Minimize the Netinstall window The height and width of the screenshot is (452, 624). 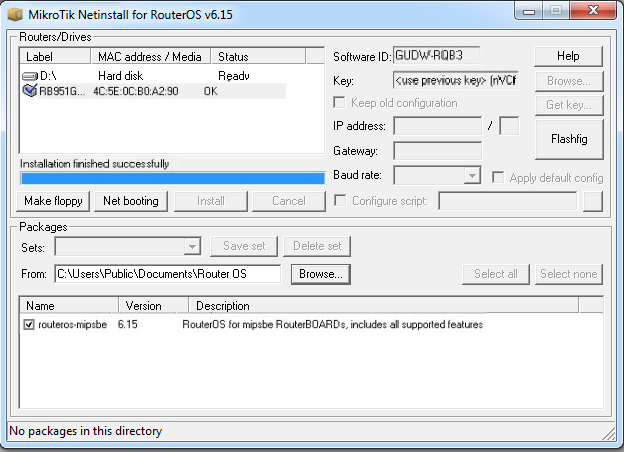point(528,11)
